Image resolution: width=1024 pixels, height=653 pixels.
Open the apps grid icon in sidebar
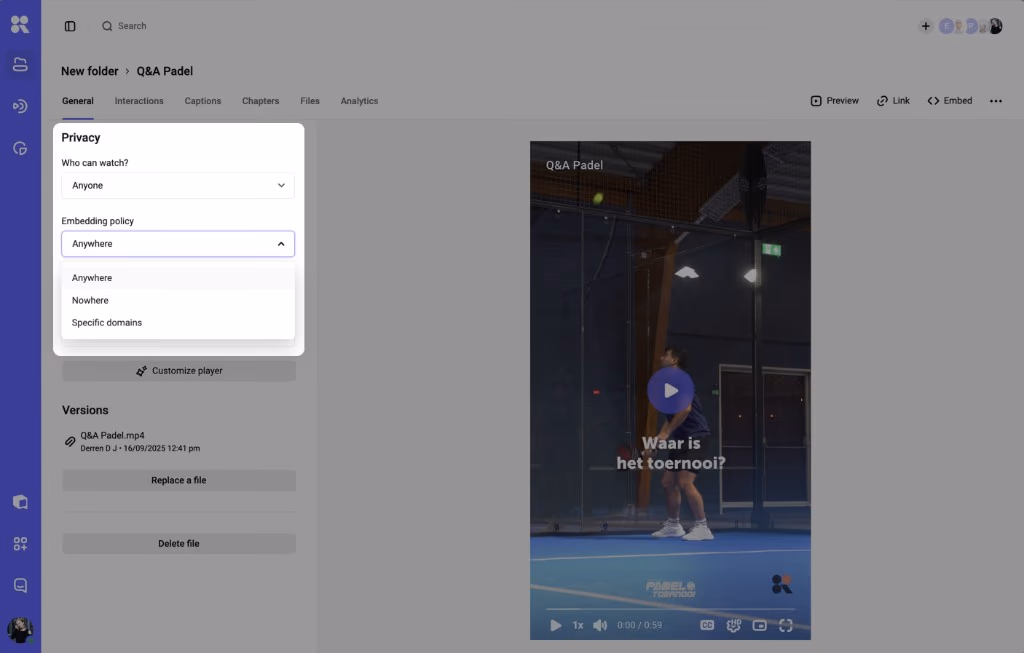20,543
